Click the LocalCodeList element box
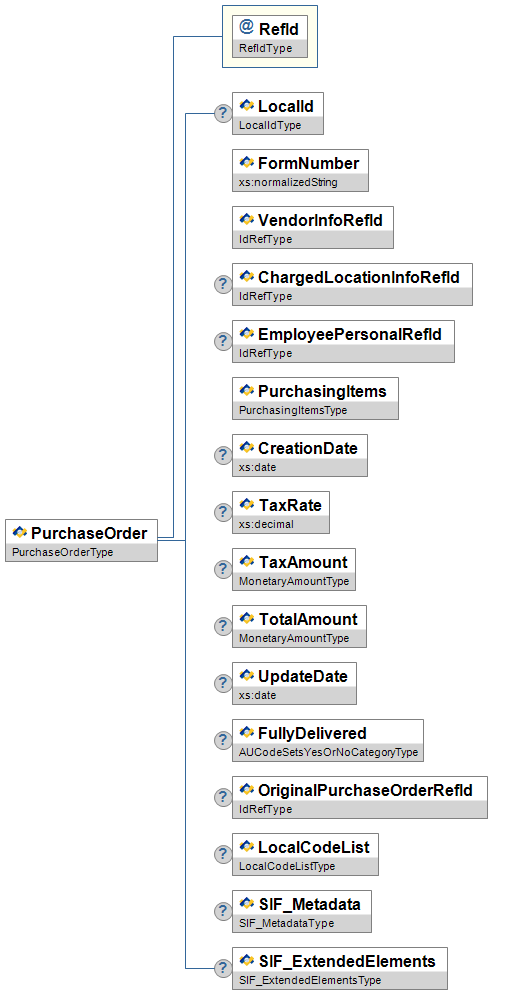510x994 pixels. (x=305, y=855)
